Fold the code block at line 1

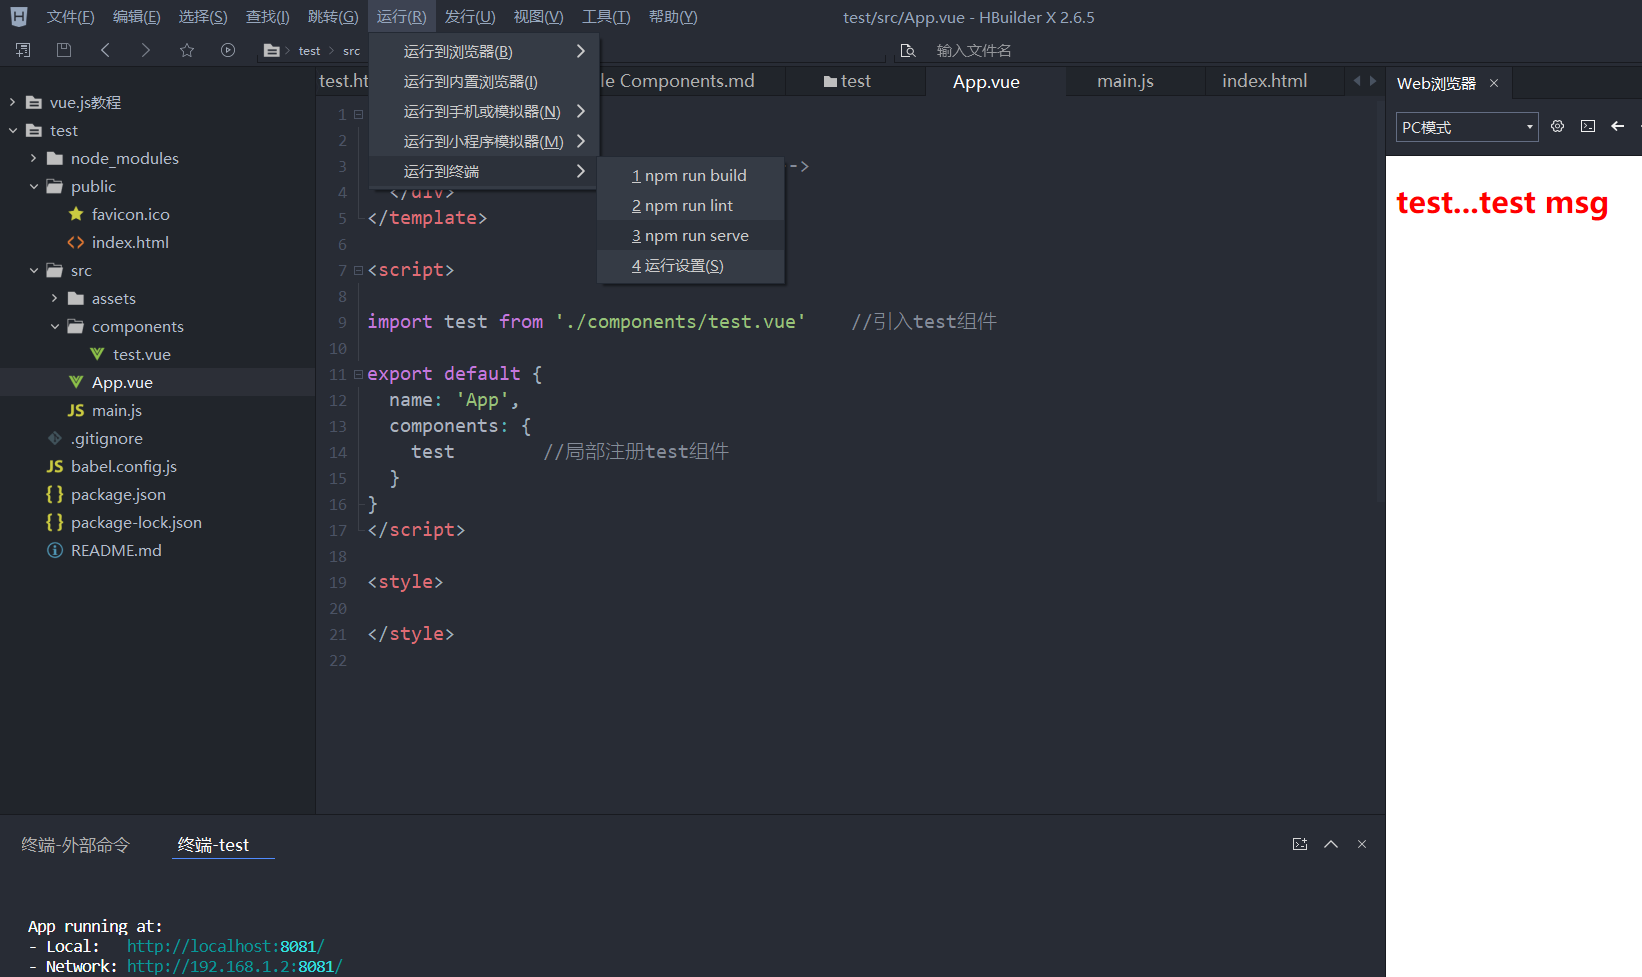click(358, 114)
